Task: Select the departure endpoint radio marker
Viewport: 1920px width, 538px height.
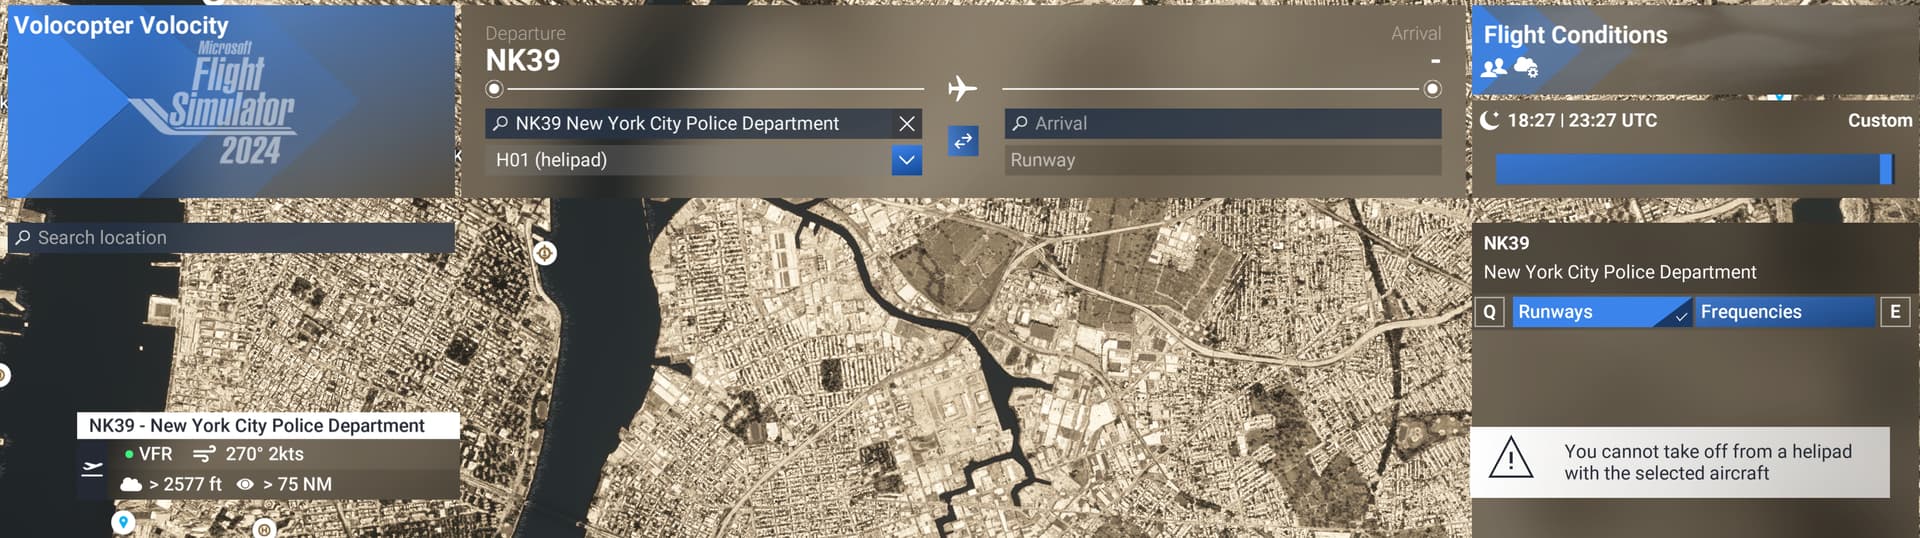Action: click(494, 89)
